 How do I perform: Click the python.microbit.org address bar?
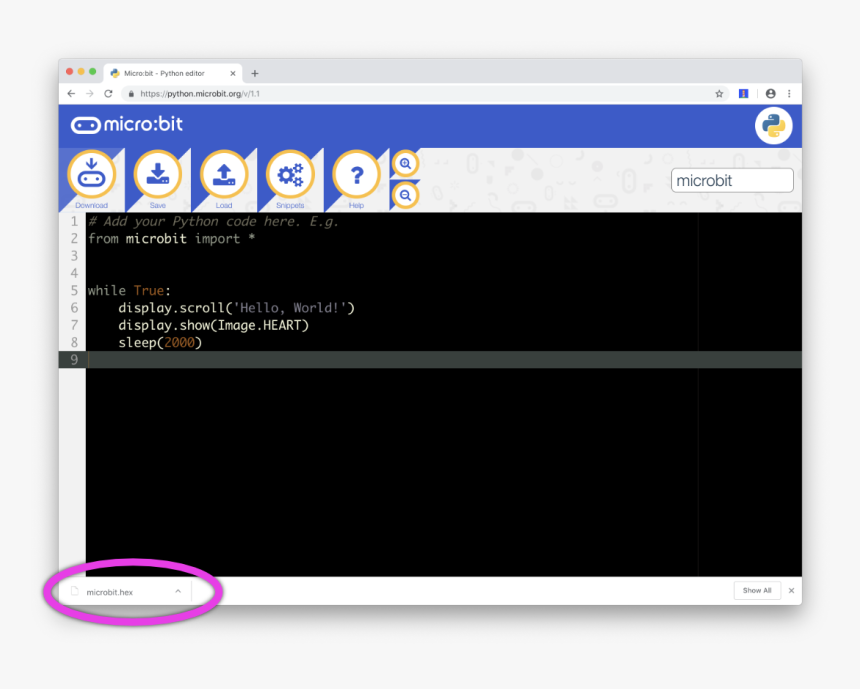click(x=400, y=93)
